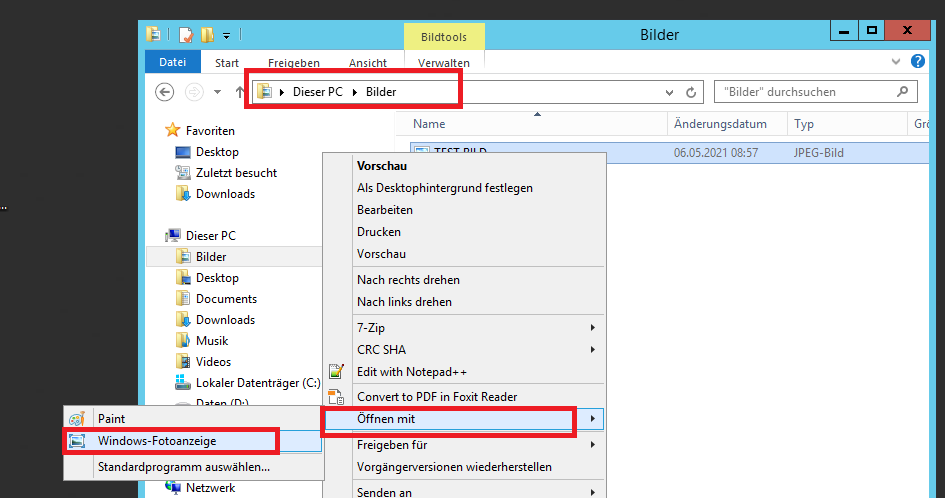
Task: Click the back navigation arrow
Action: coord(166,92)
